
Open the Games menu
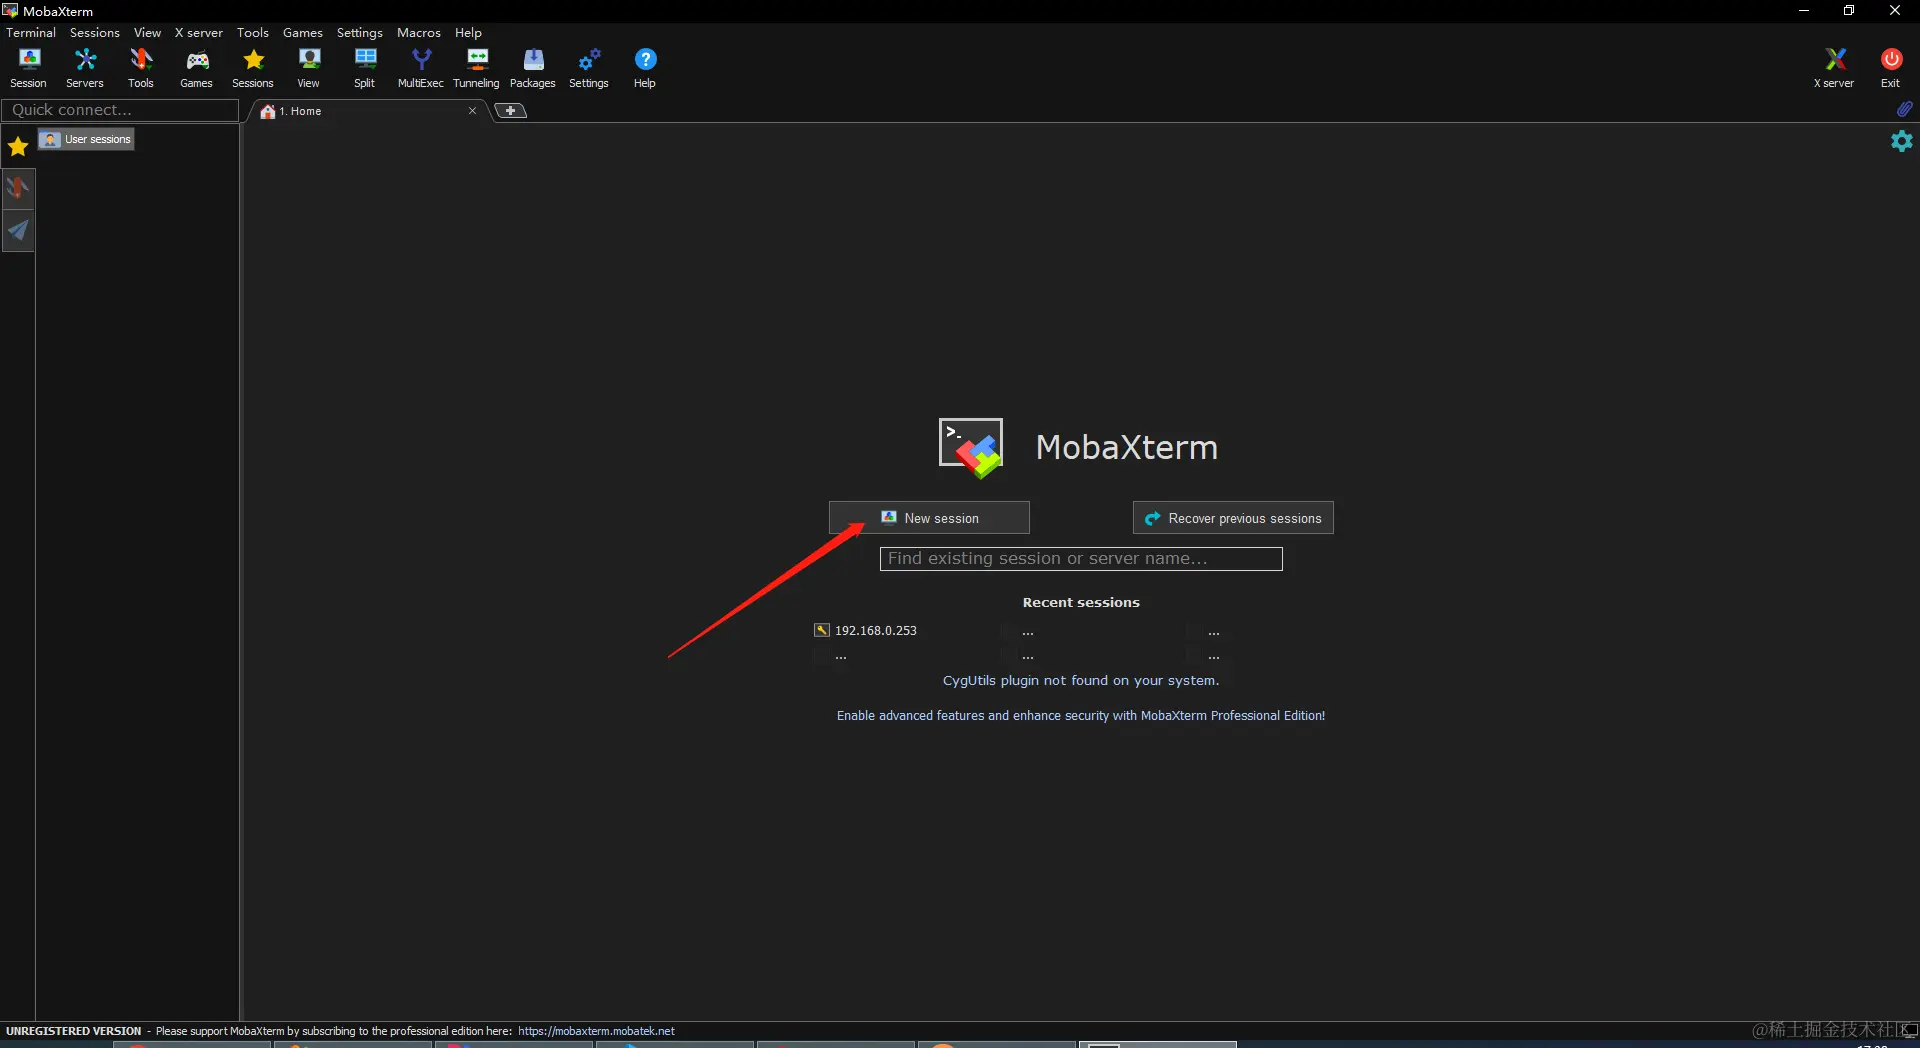pos(303,33)
